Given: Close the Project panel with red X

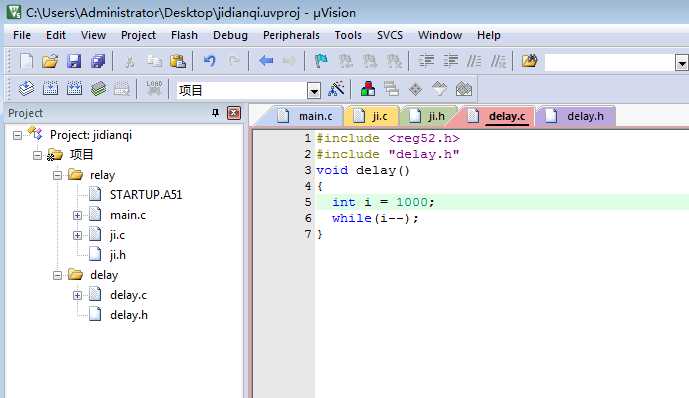Looking at the screenshot, I should pyautogui.click(x=234, y=113).
